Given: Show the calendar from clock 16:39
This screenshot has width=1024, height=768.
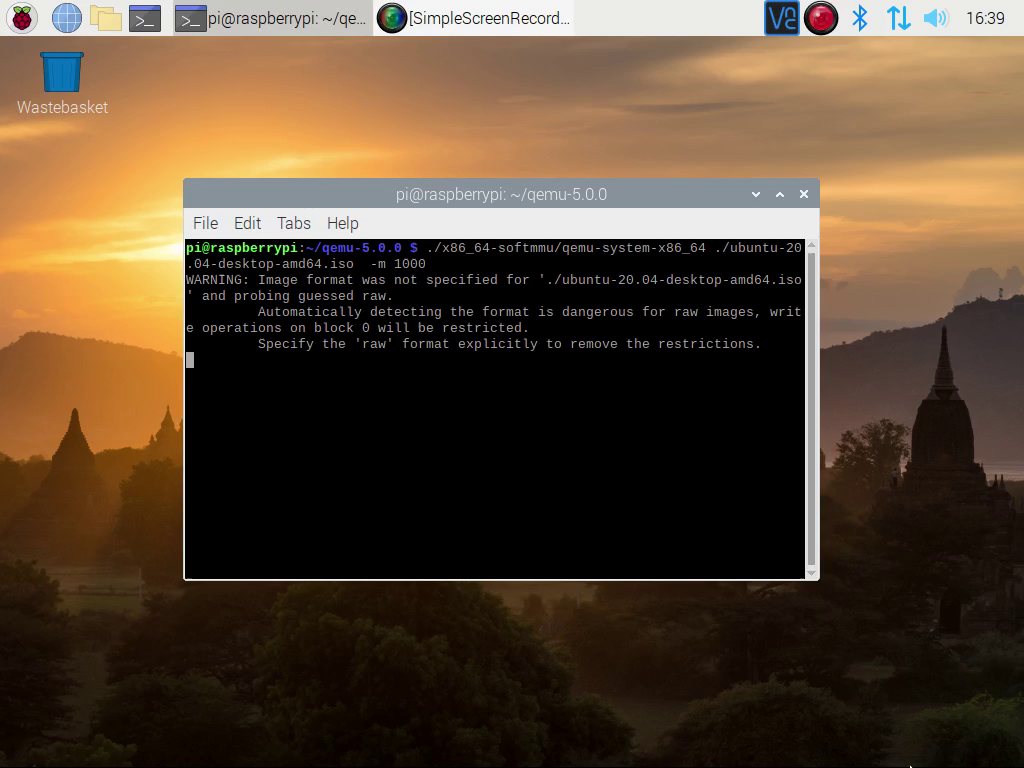Looking at the screenshot, I should [x=985, y=18].
